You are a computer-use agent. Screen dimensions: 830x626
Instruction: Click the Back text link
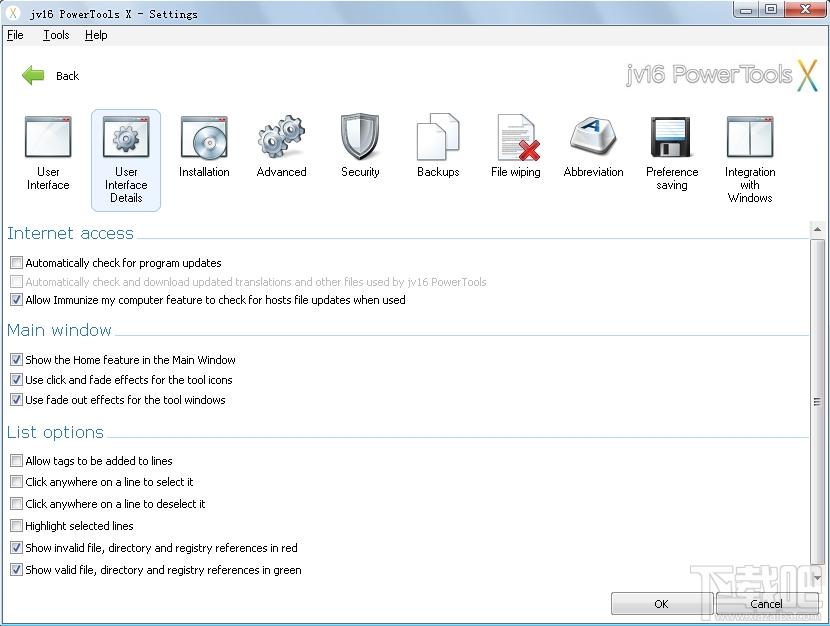67,76
